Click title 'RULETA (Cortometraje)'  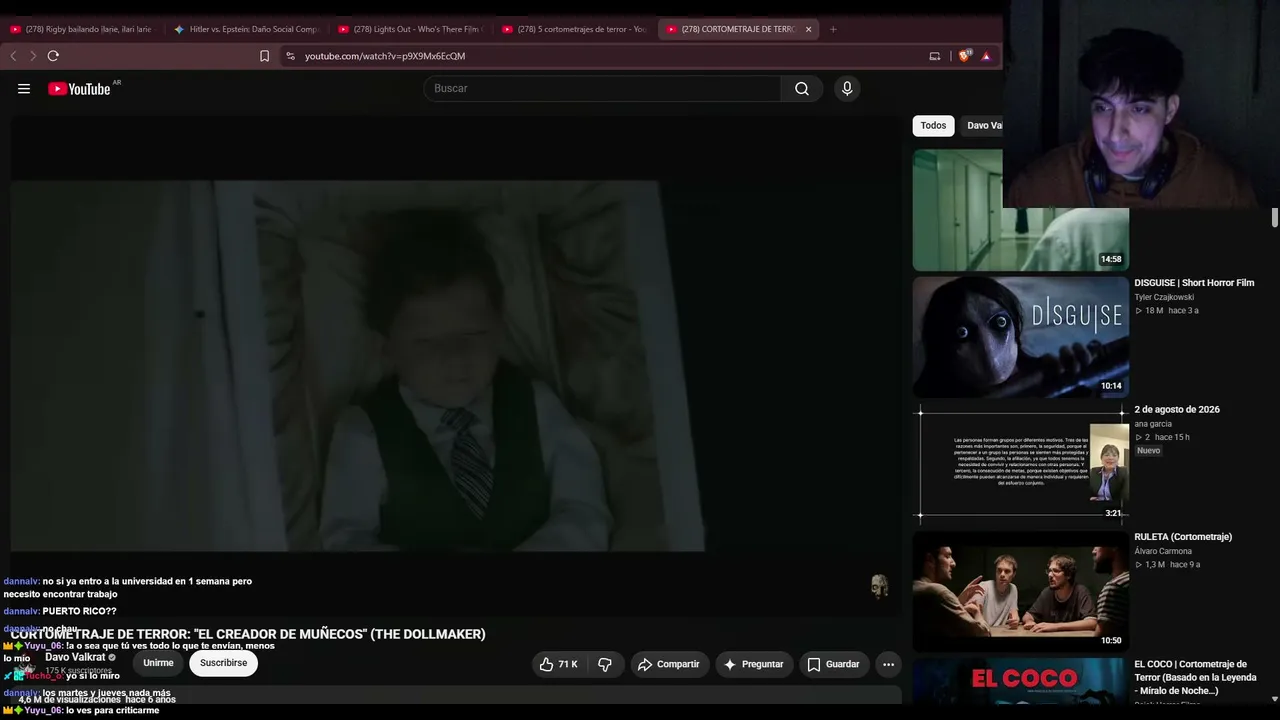[1183, 537]
